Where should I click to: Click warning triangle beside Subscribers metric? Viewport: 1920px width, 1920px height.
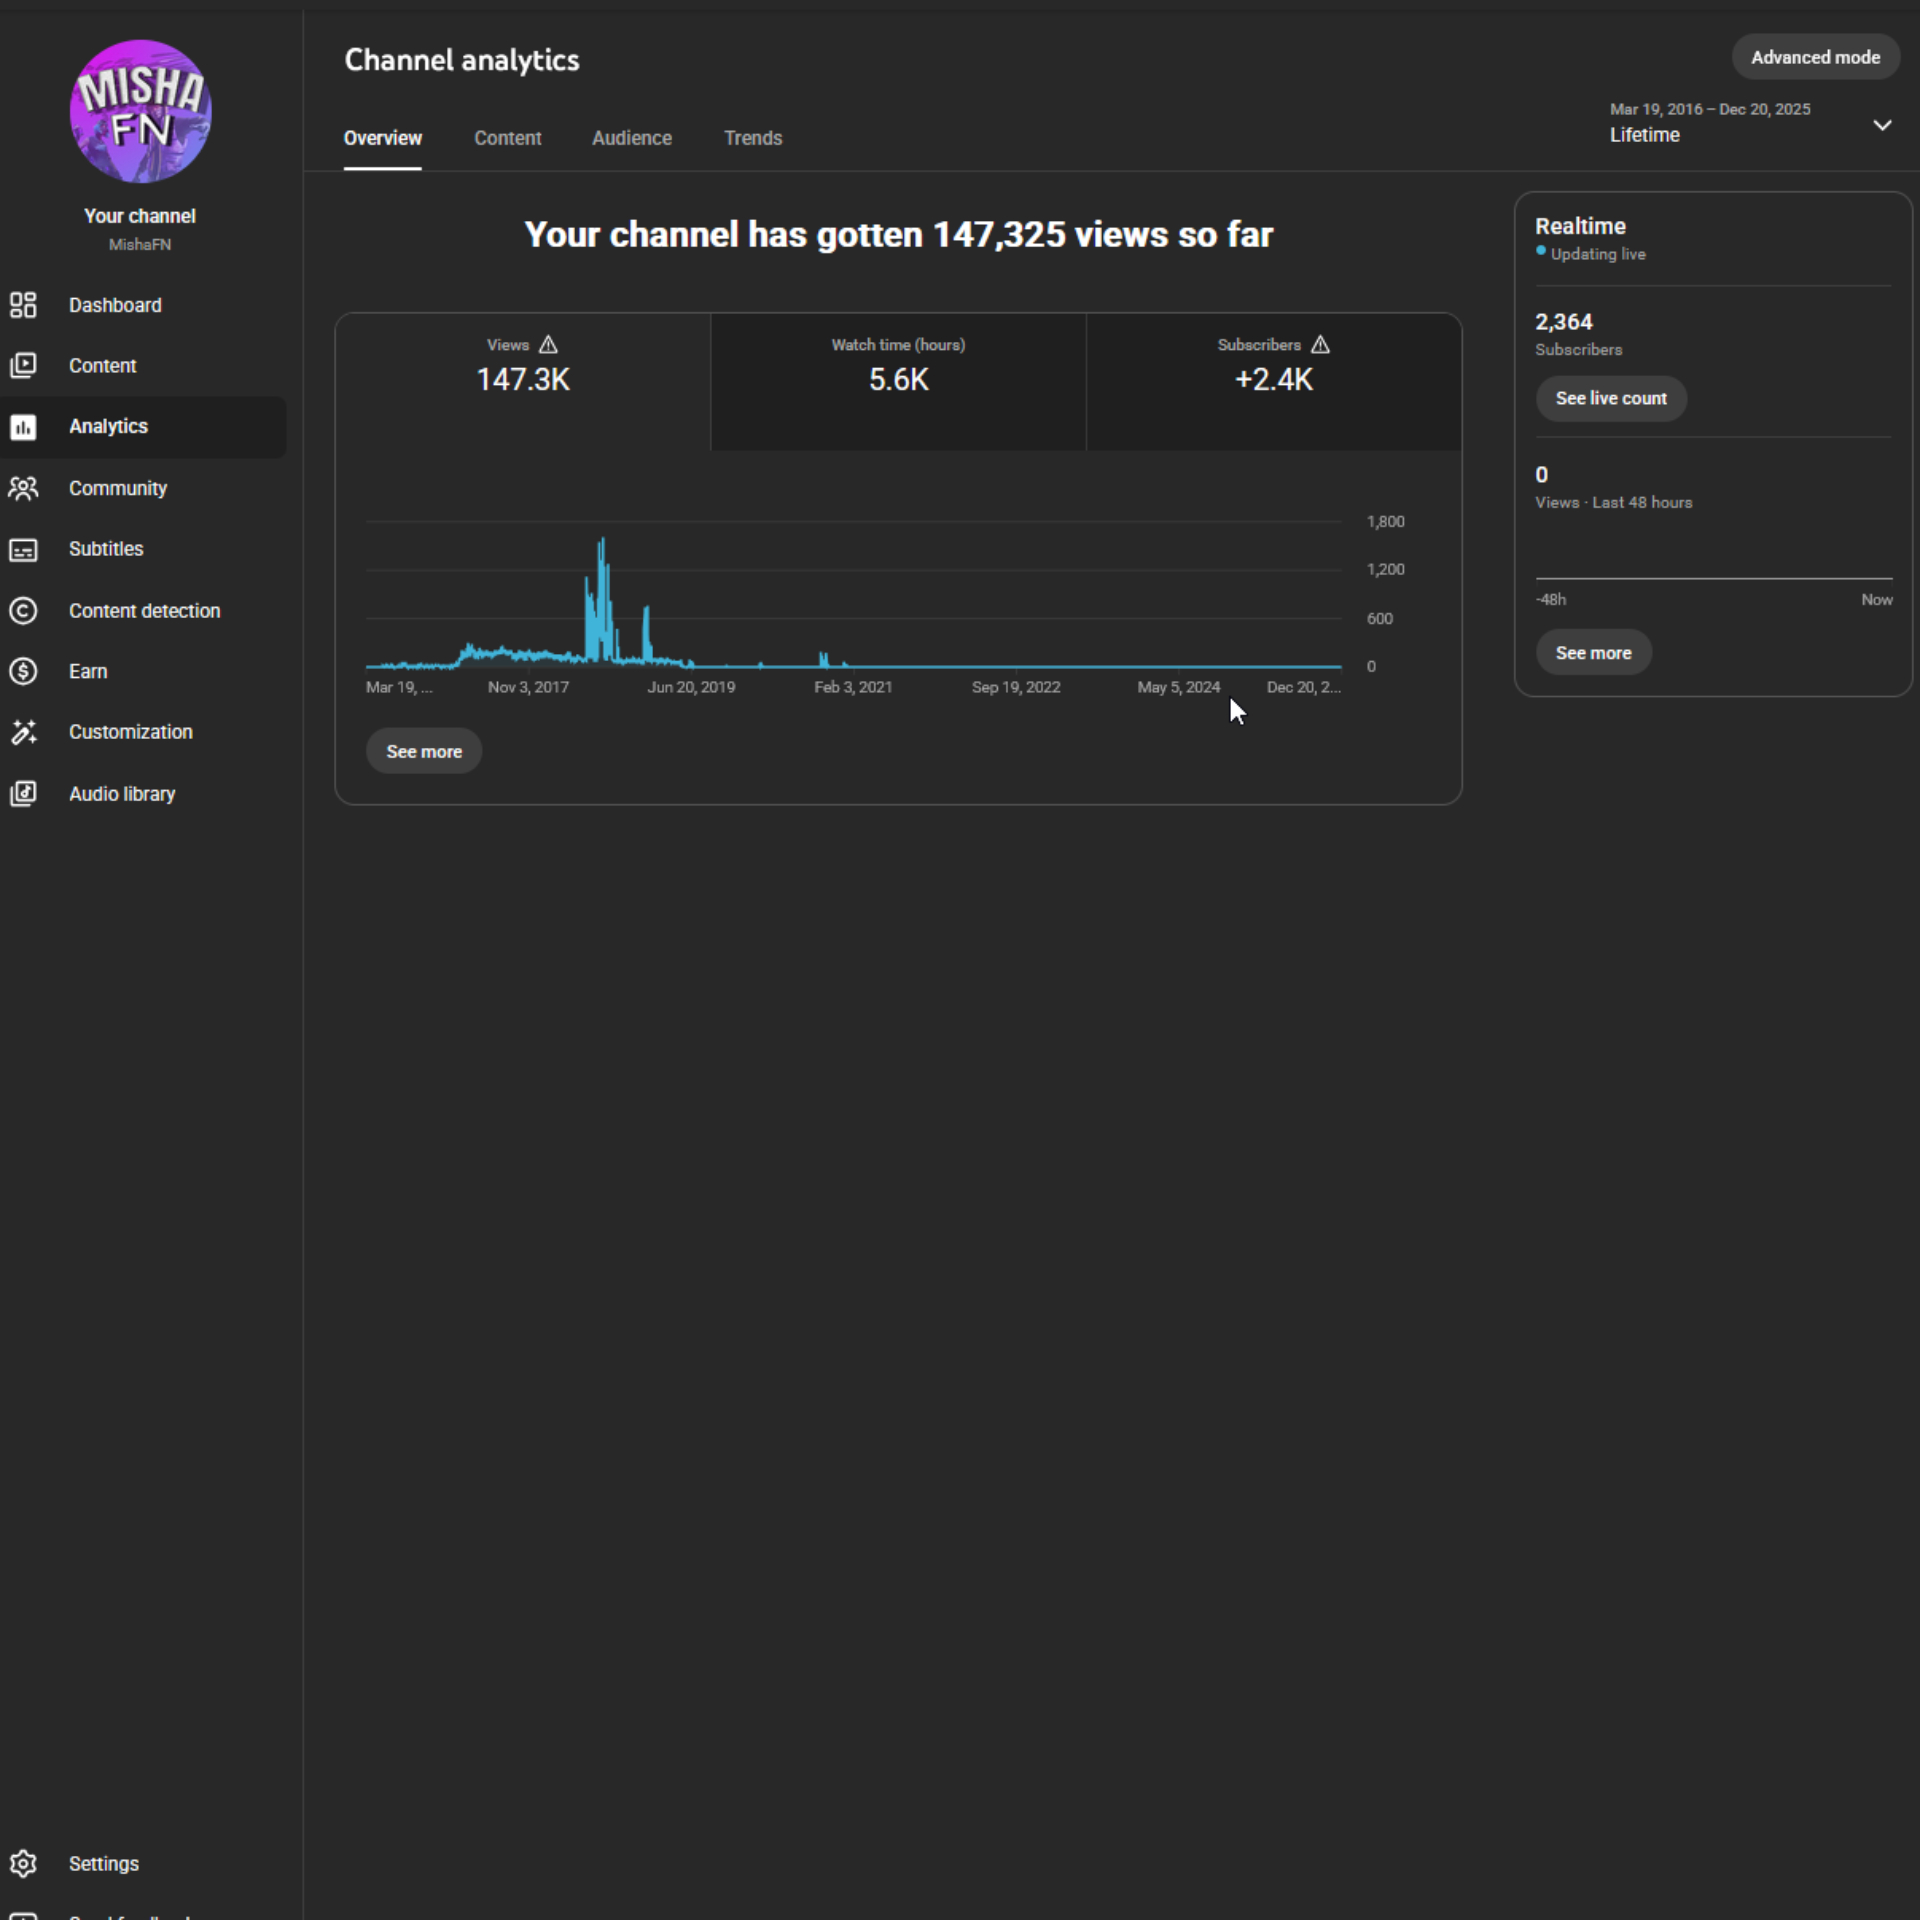coord(1320,345)
